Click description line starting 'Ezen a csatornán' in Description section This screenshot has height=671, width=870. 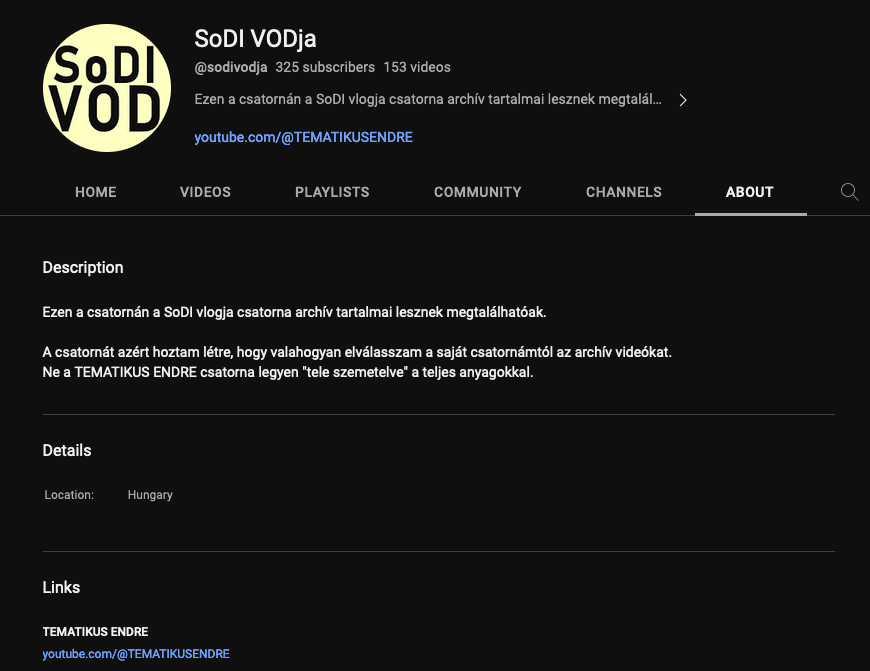pyautogui.click(x=294, y=312)
